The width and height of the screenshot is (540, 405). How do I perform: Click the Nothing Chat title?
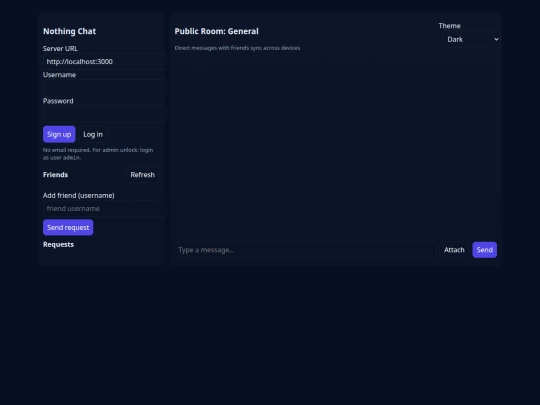[x=70, y=31]
